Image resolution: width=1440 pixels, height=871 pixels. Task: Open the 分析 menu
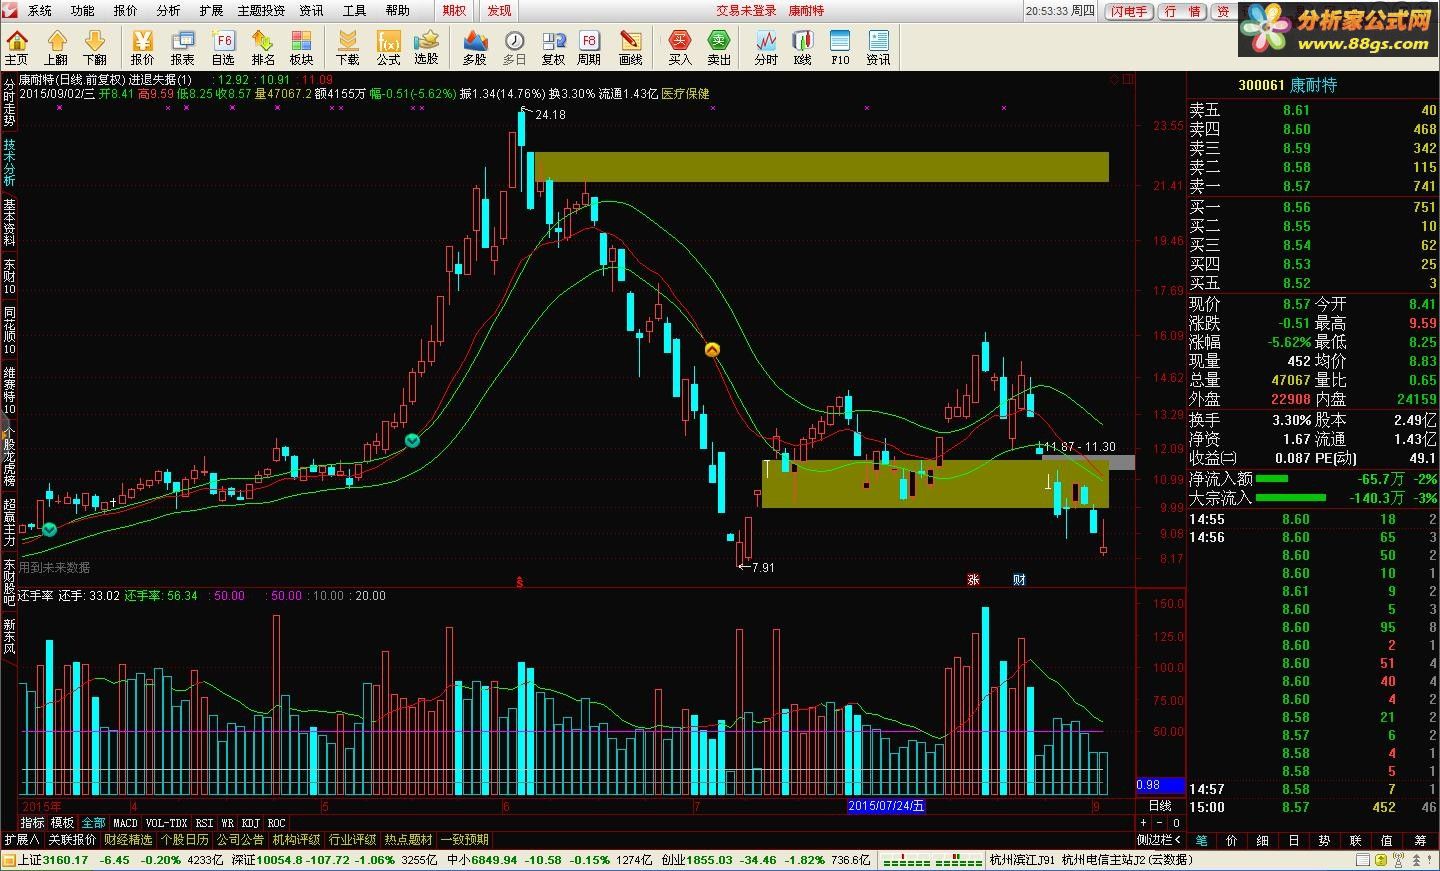[169, 11]
